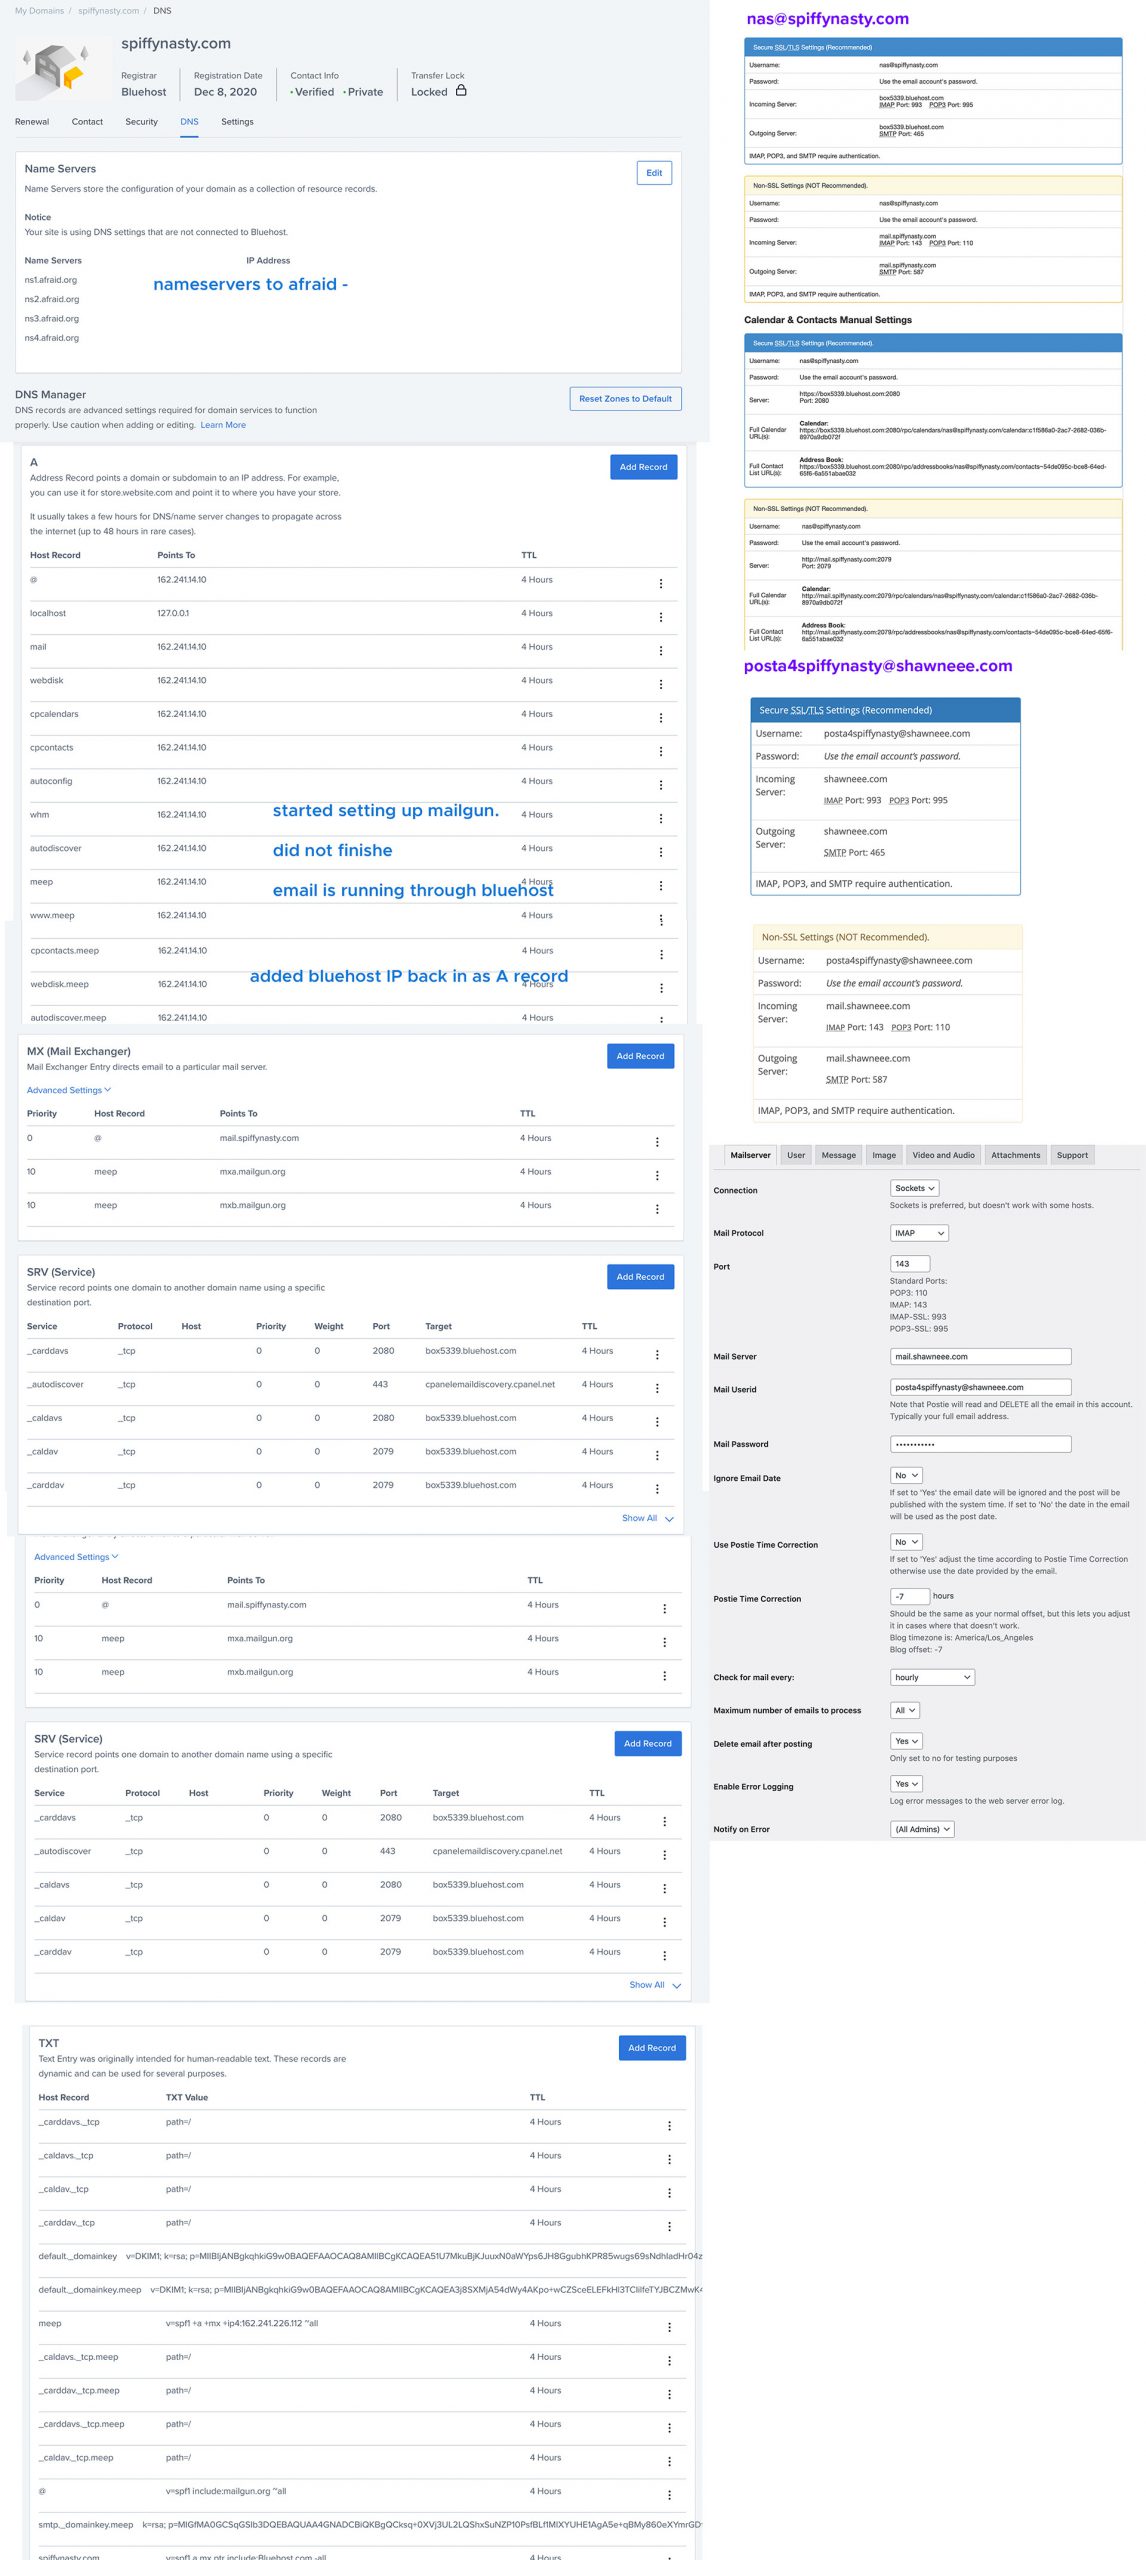Screen dimensions: 1146x2560
Task: Open the Image tab
Action: pyautogui.click(x=884, y=1155)
